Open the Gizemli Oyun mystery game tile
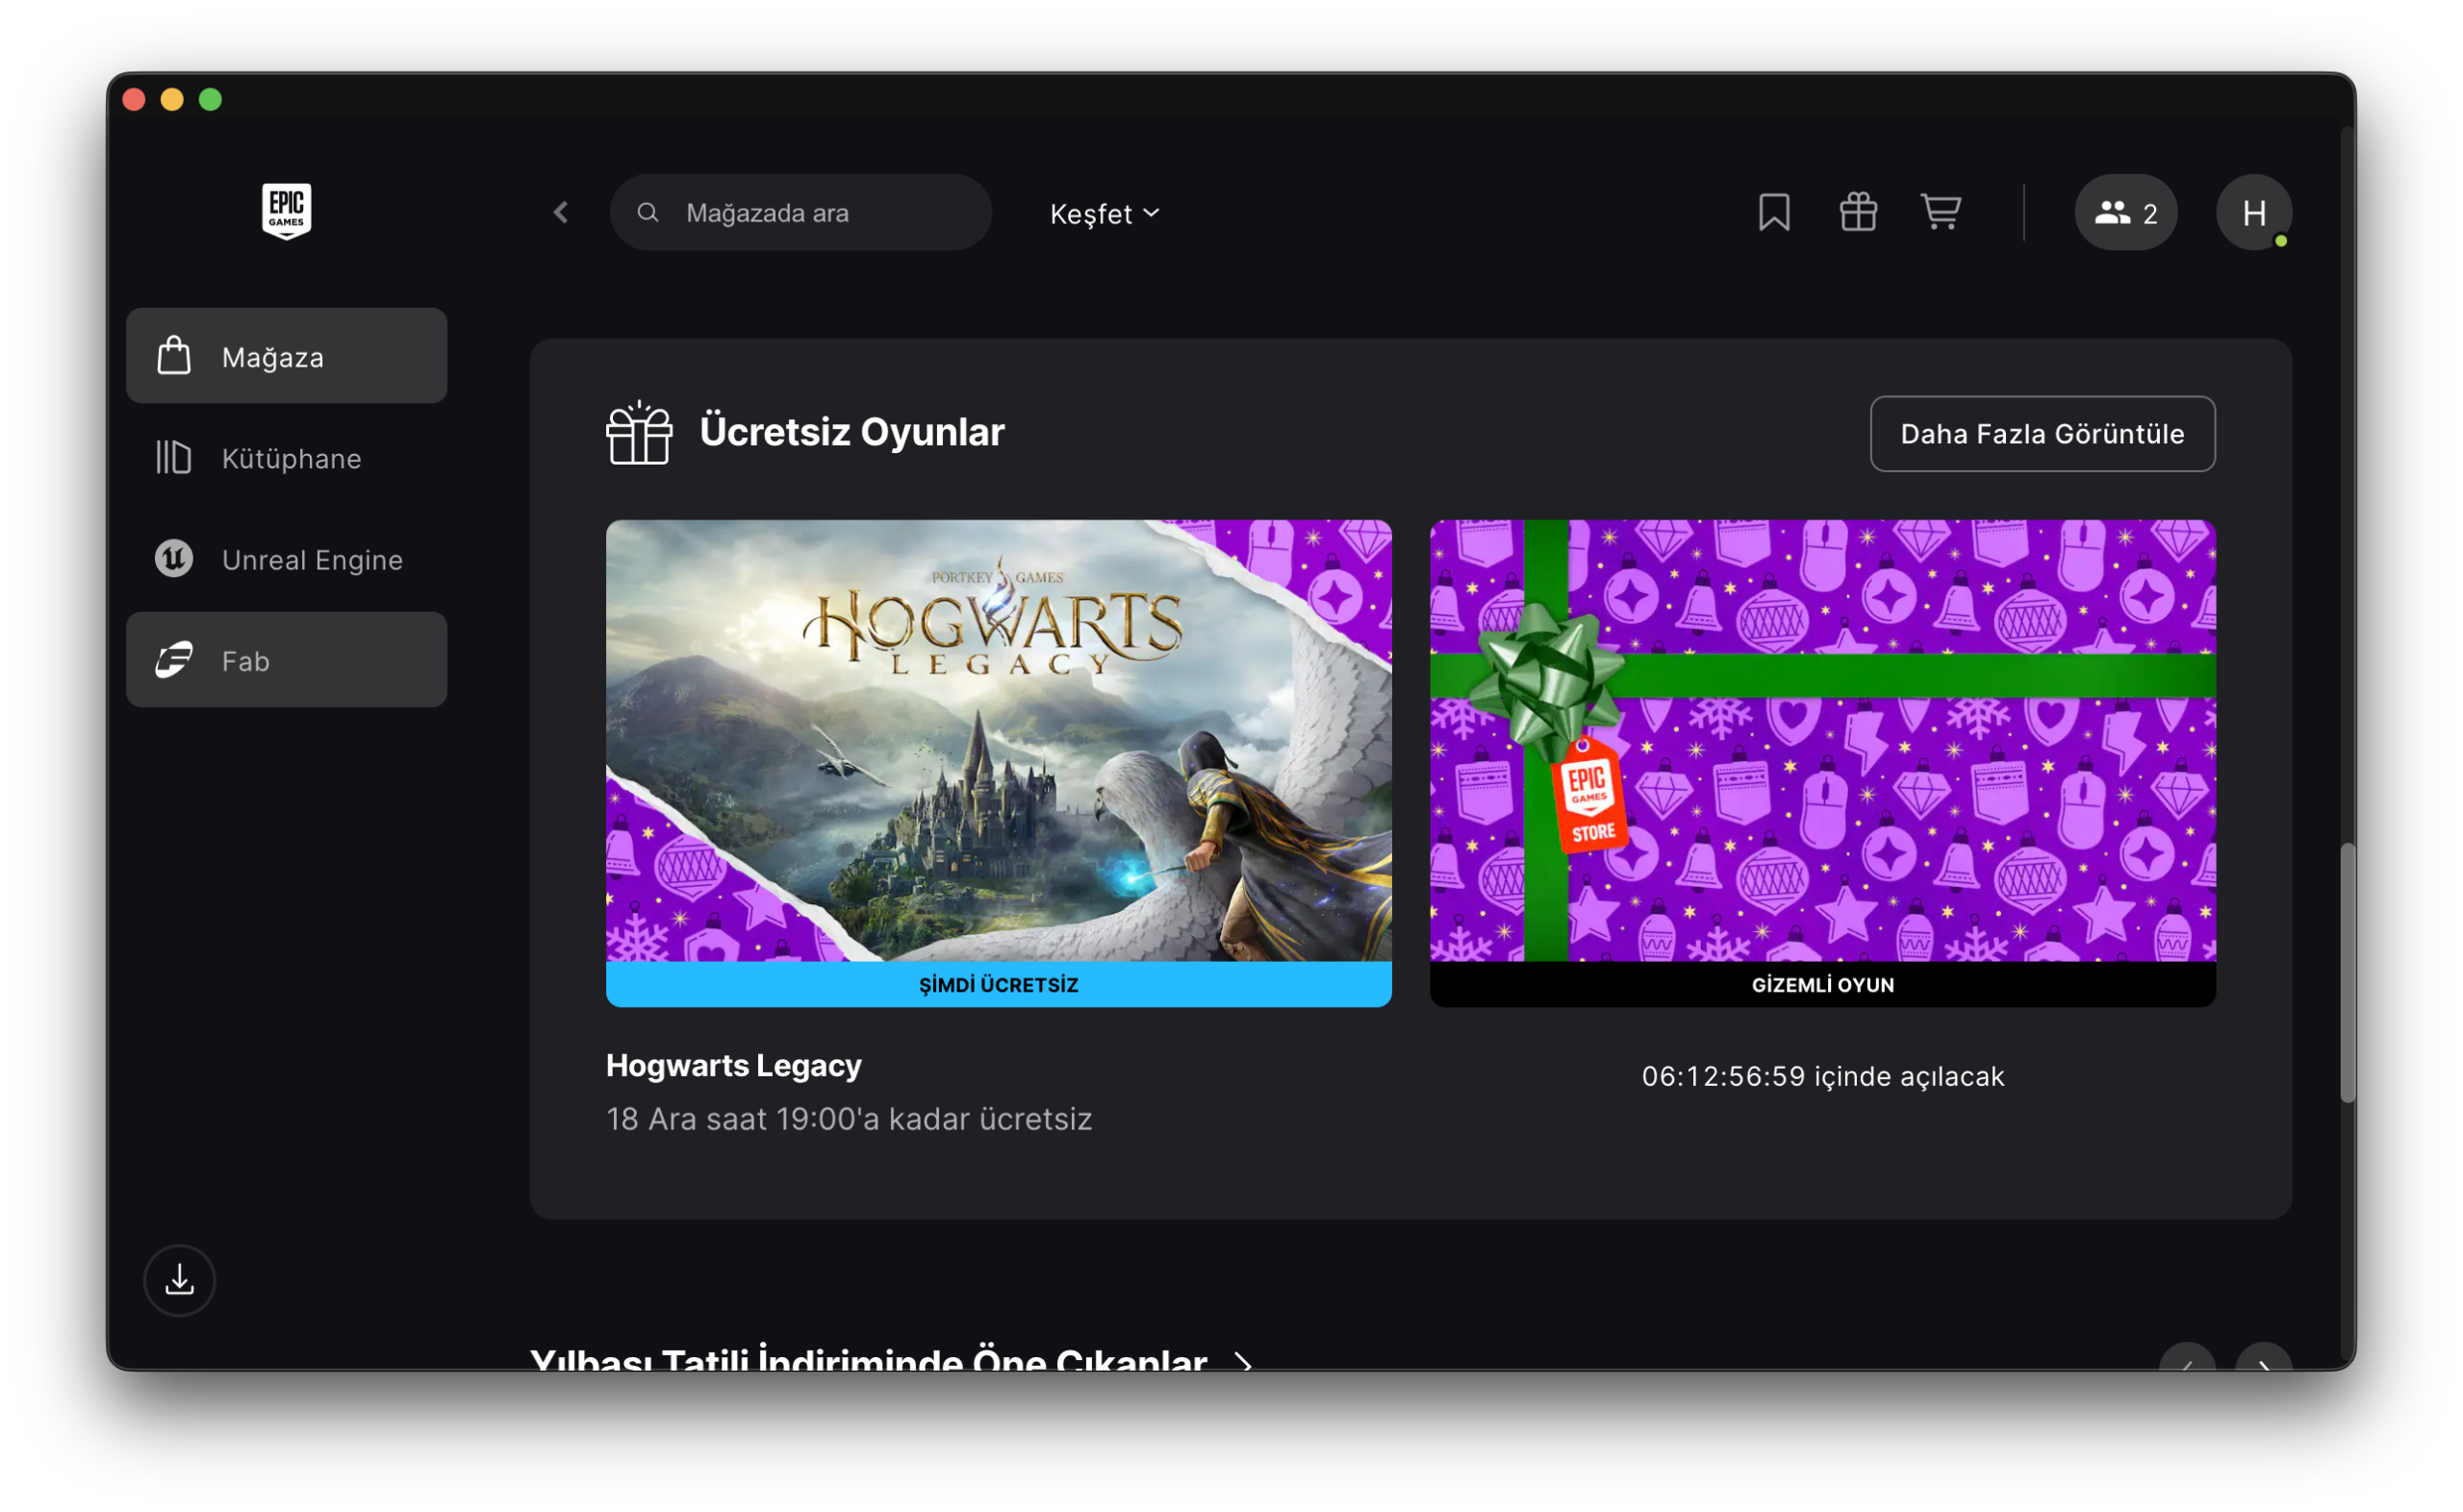 1822,762
